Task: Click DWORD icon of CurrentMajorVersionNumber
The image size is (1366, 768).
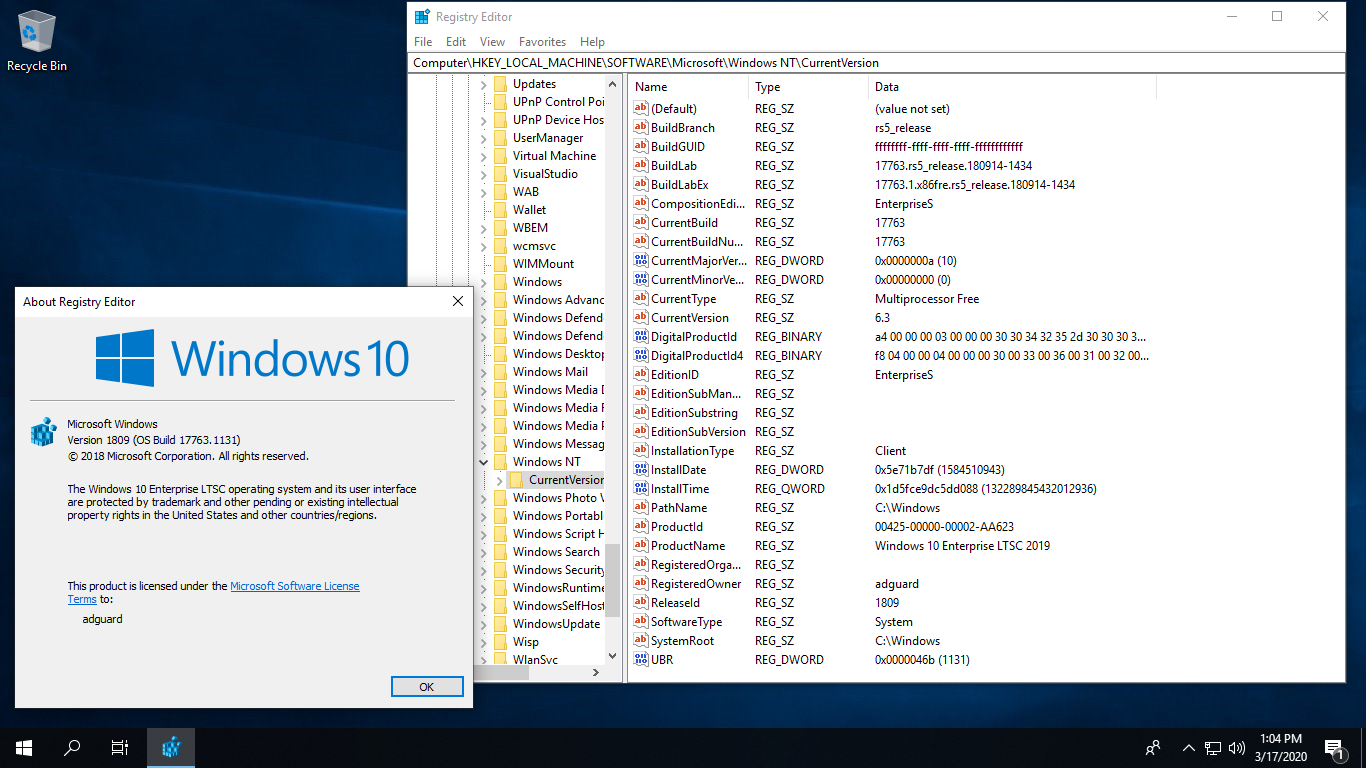Action: (x=641, y=261)
